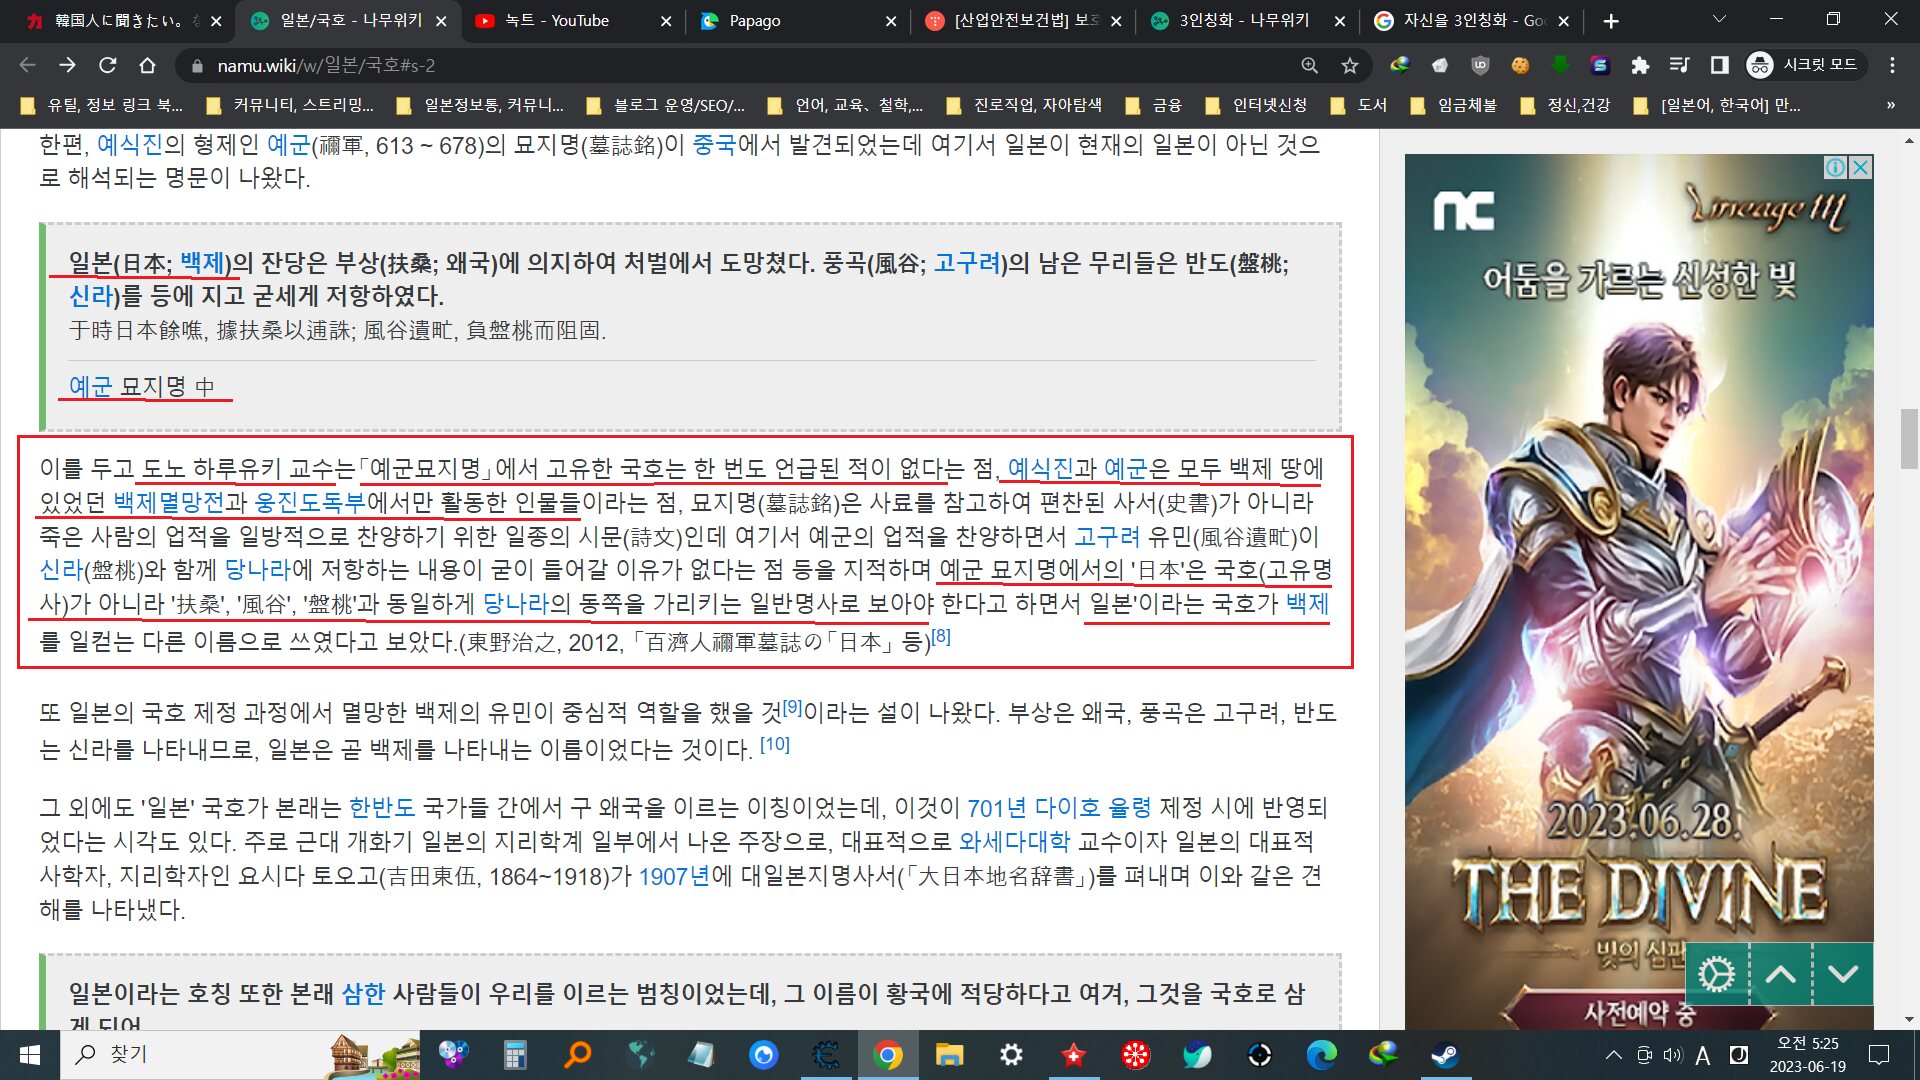
Task: Click the page vertical scrollbar thumb
Action: pos(1909,438)
